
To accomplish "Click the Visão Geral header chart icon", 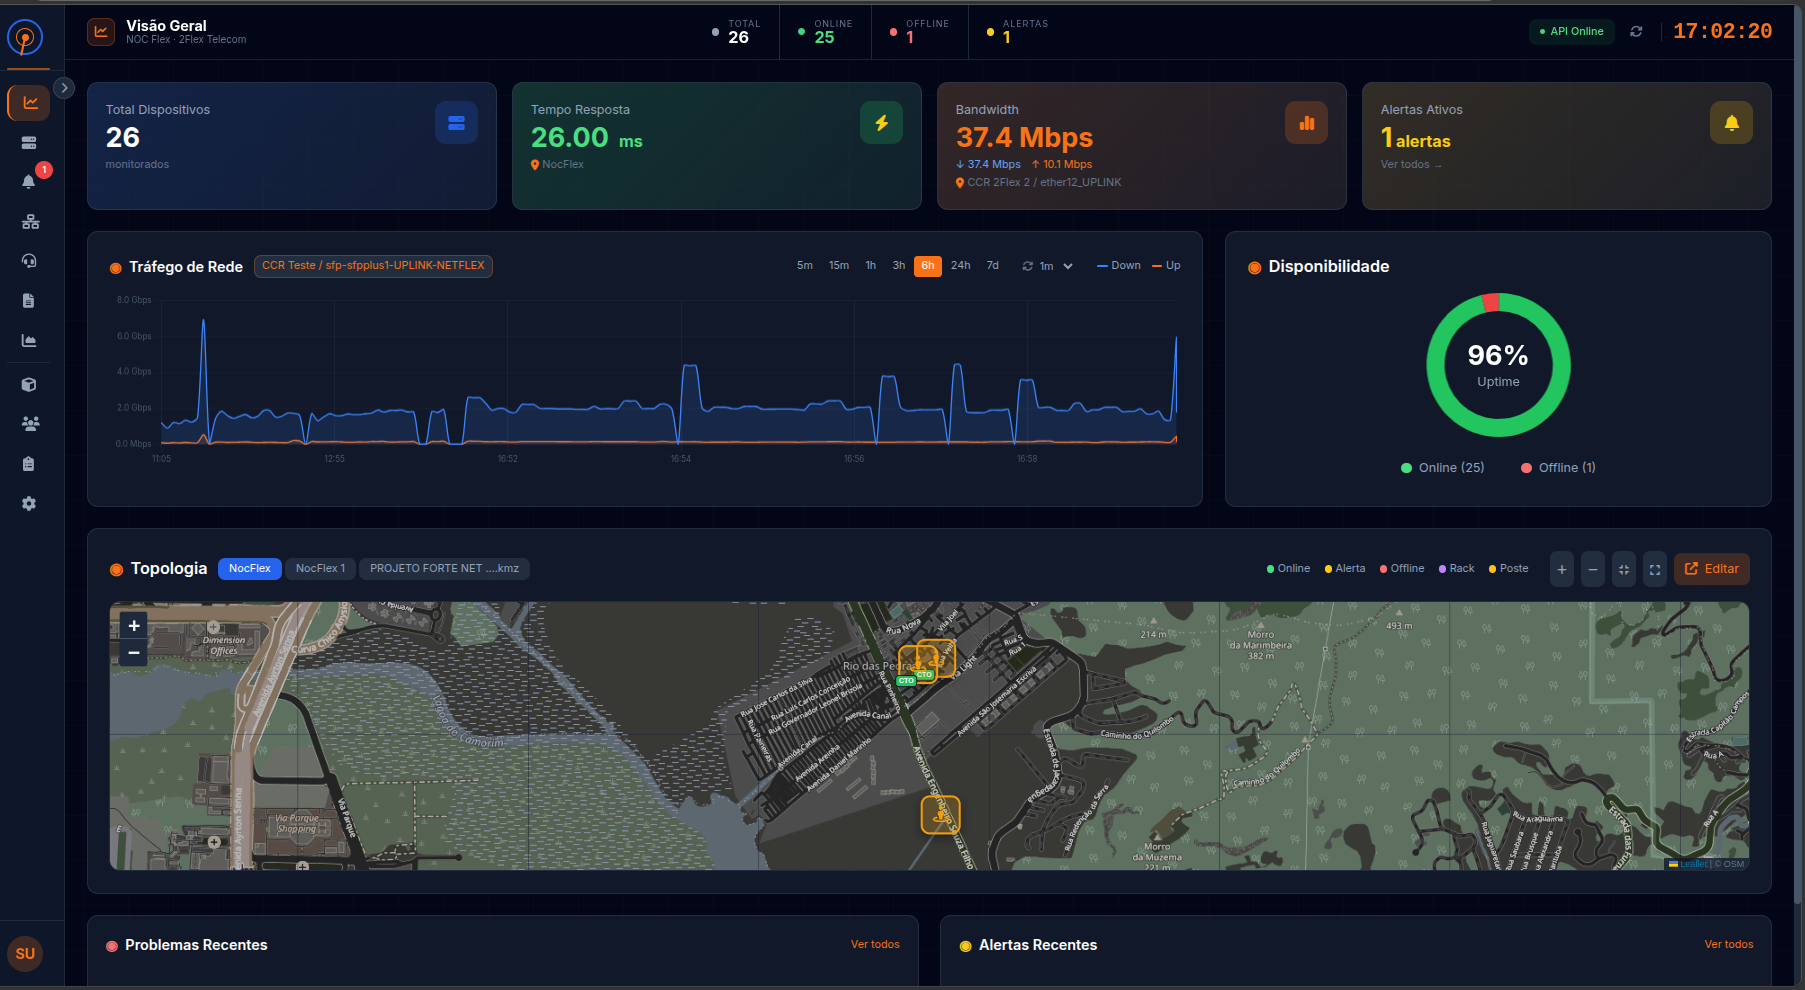I will pyautogui.click(x=101, y=32).
